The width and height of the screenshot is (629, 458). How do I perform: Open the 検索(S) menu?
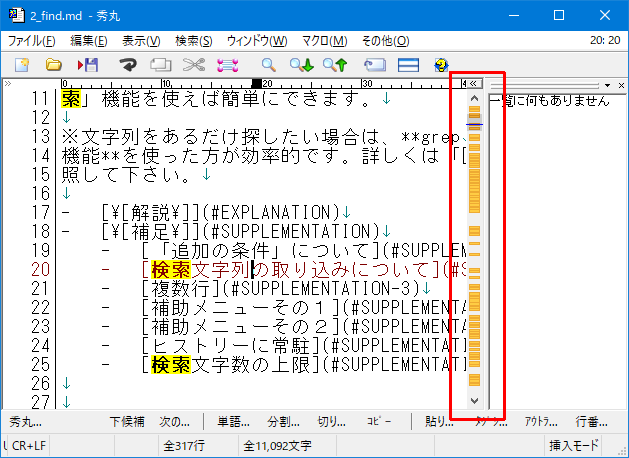[194, 41]
